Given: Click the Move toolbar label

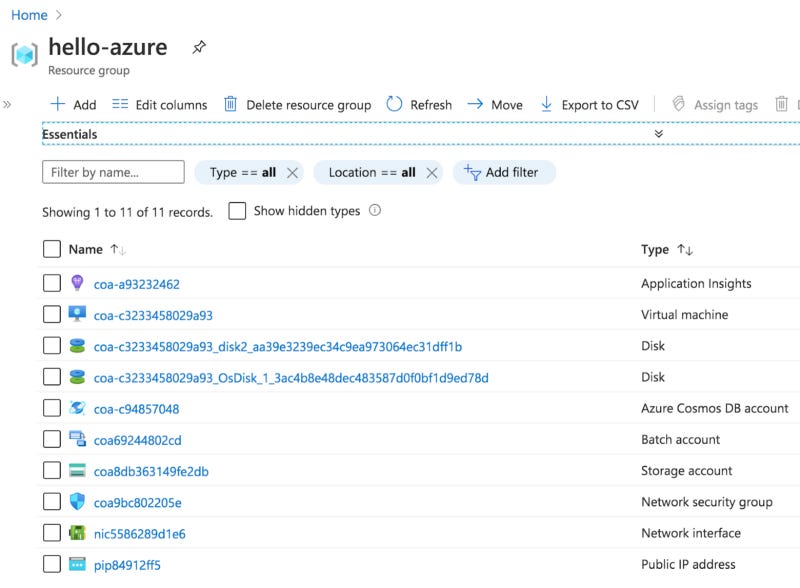Looking at the screenshot, I should tap(507, 105).
